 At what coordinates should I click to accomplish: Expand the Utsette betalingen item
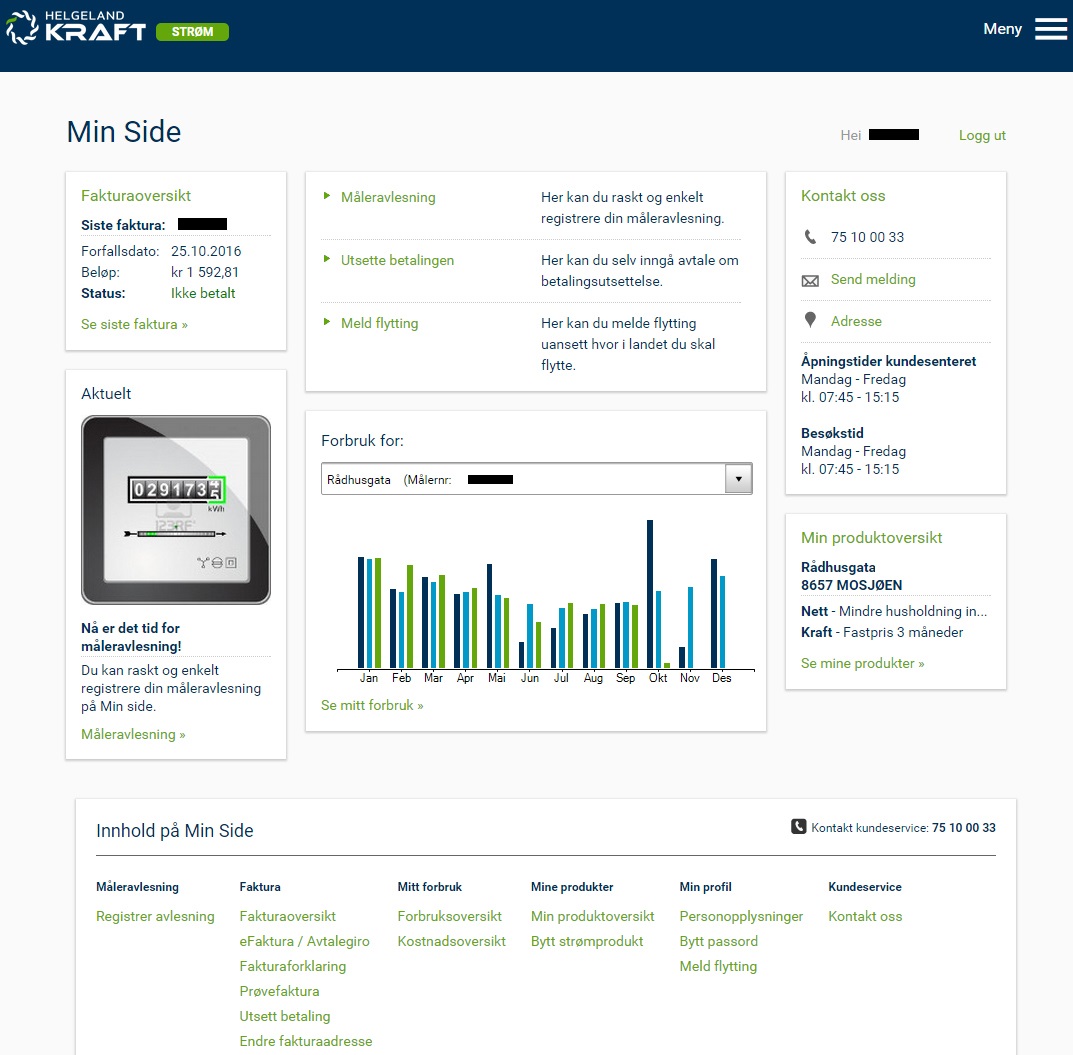coord(397,260)
